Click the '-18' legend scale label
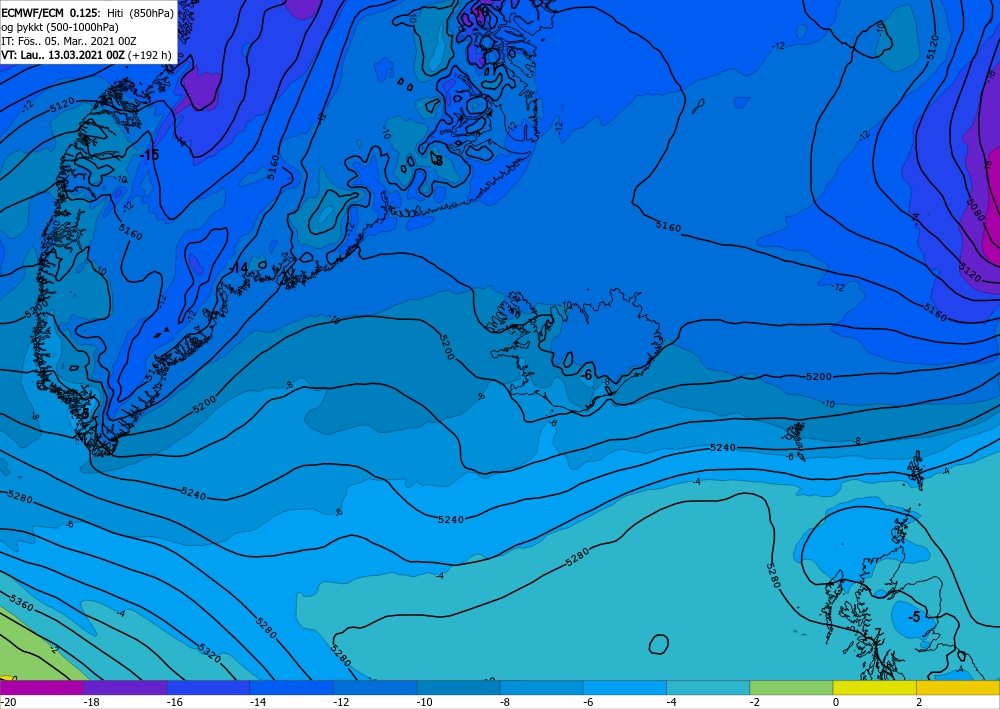1000x709 pixels. (x=91, y=702)
